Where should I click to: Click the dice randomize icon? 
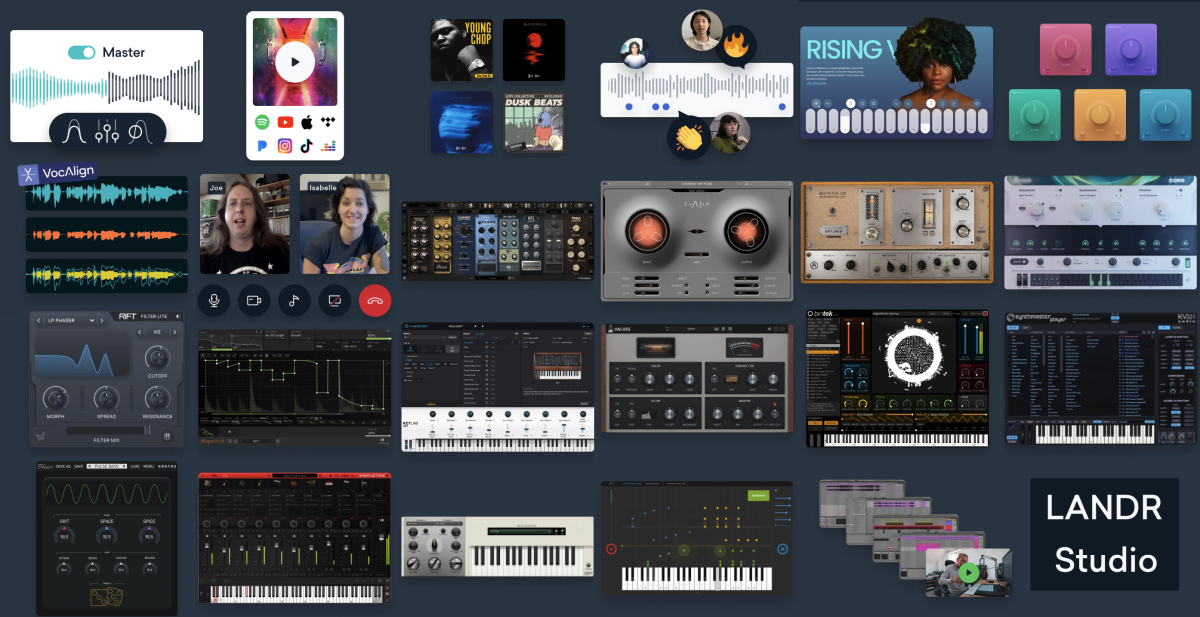tap(107, 597)
